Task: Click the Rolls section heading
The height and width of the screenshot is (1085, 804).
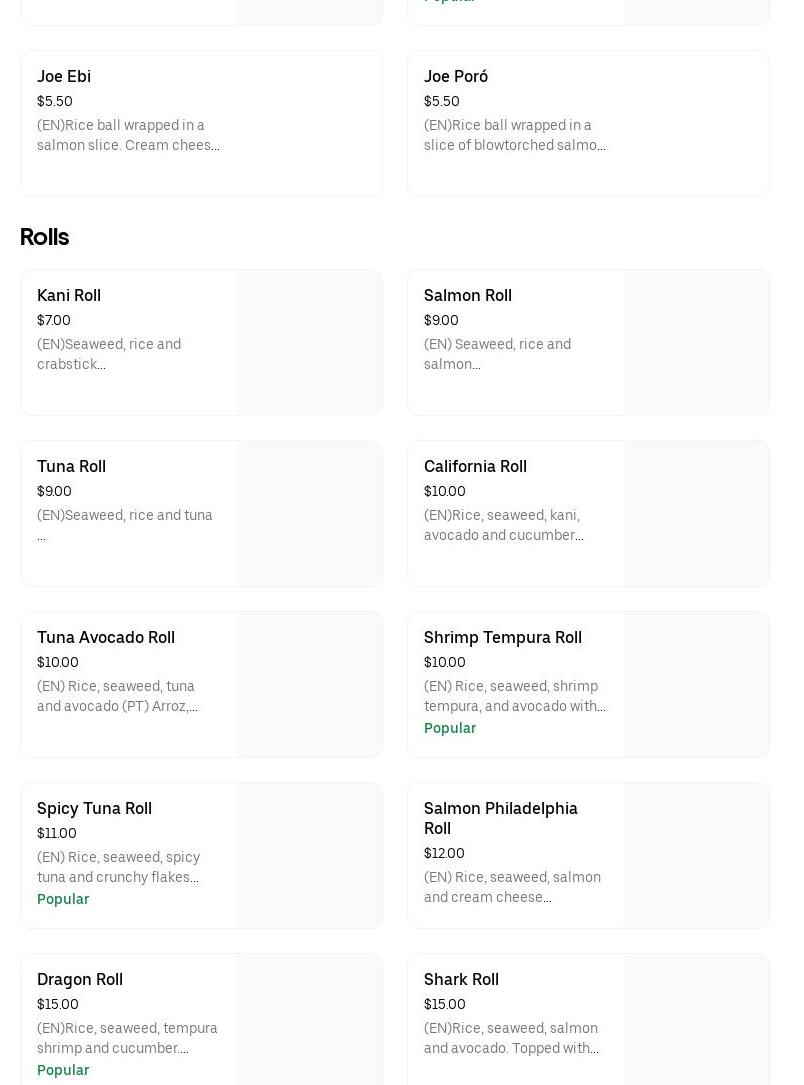Action: [x=44, y=237]
